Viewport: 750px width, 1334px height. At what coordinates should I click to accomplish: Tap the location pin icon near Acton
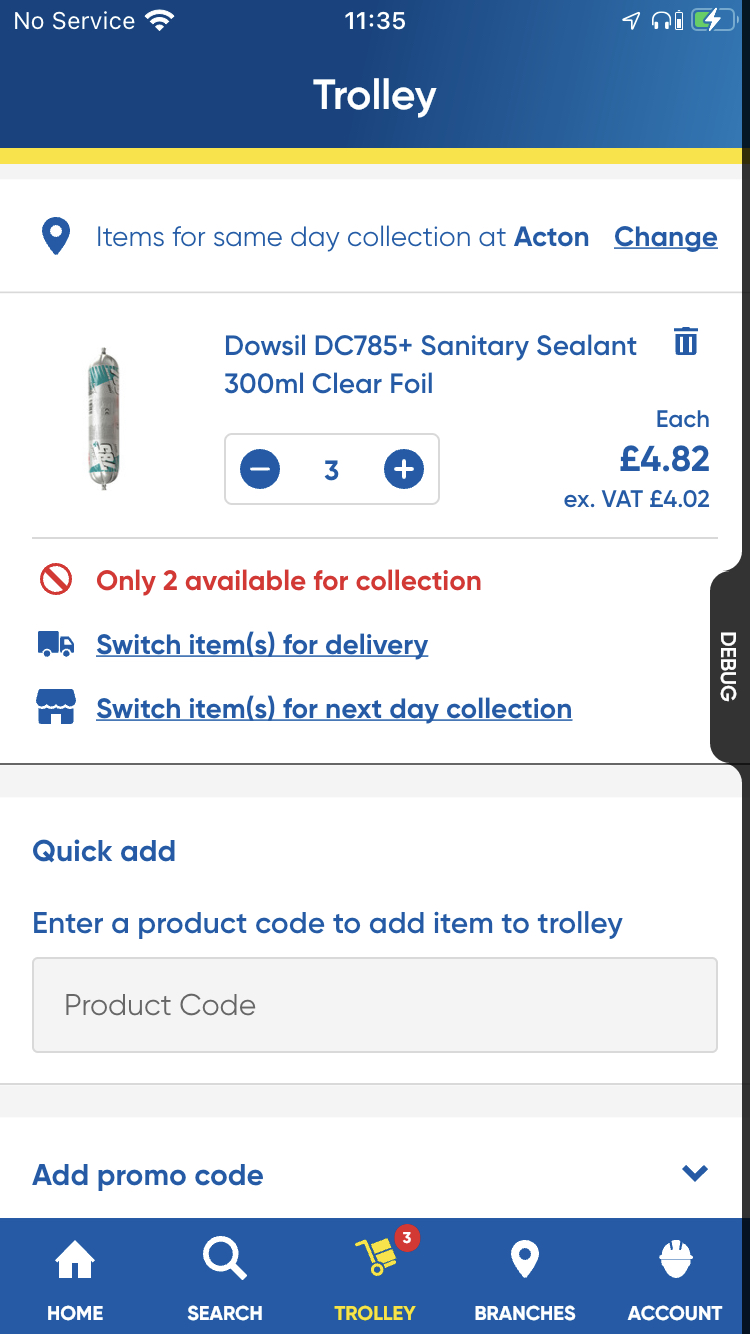[56, 238]
